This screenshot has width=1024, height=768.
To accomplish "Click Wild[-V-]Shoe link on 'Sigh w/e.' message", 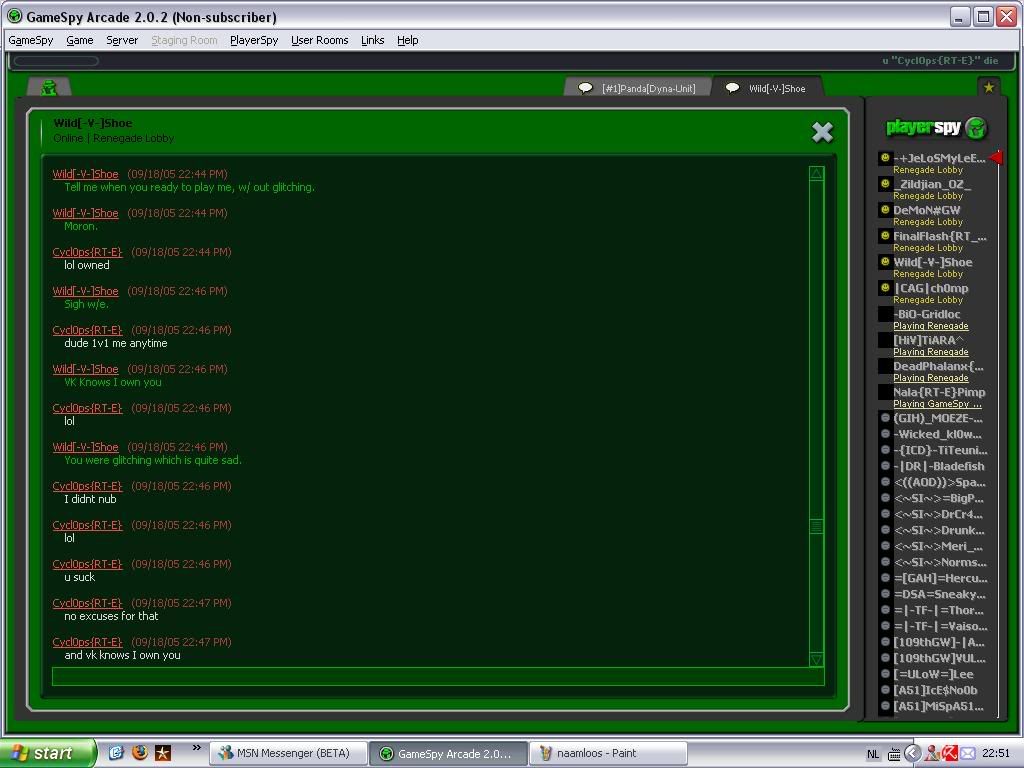I will [86, 291].
